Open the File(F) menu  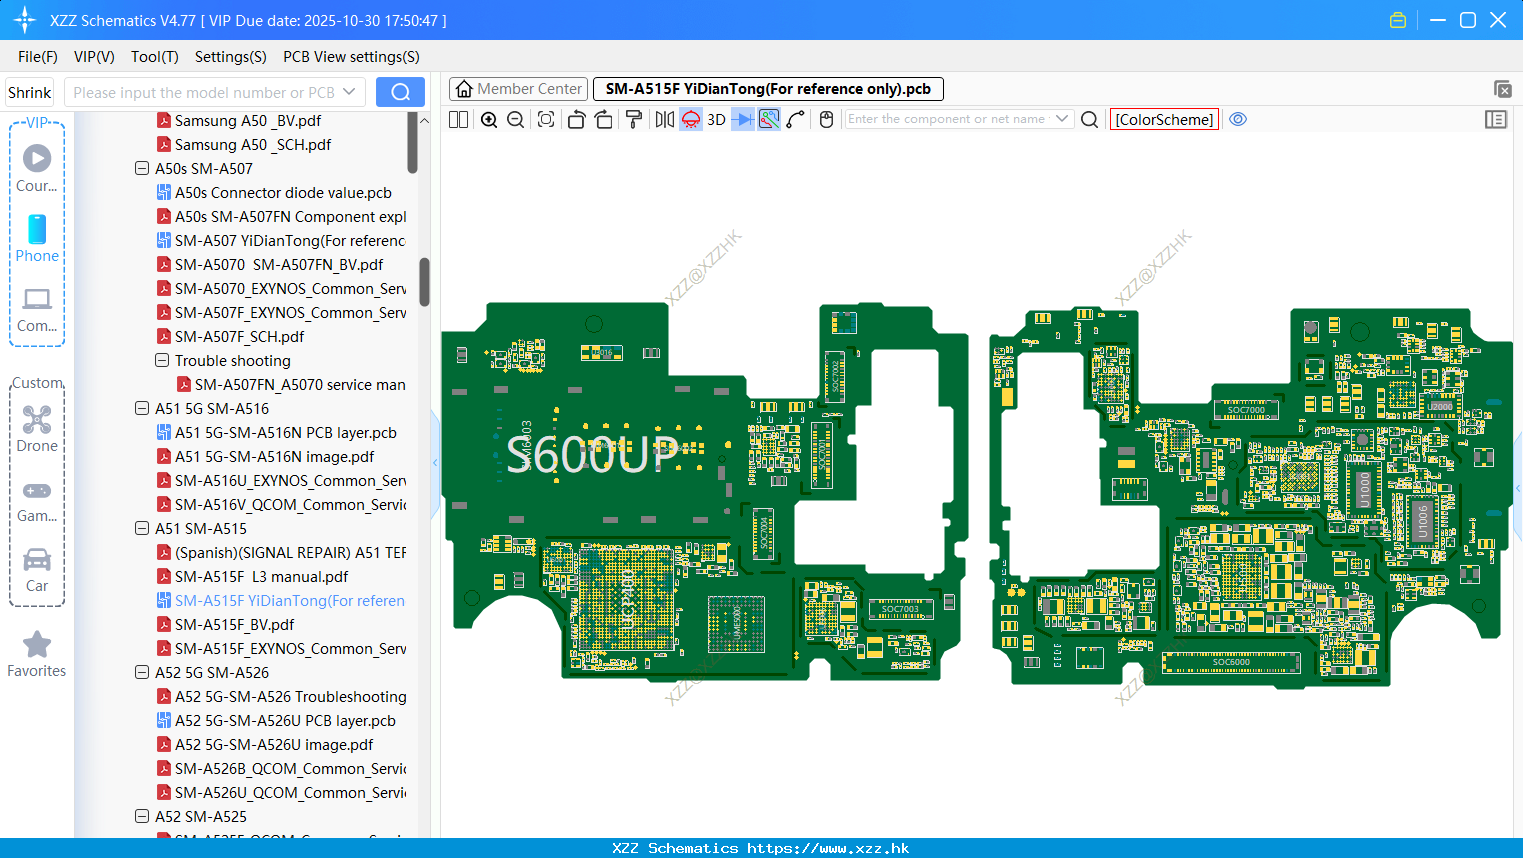click(38, 57)
